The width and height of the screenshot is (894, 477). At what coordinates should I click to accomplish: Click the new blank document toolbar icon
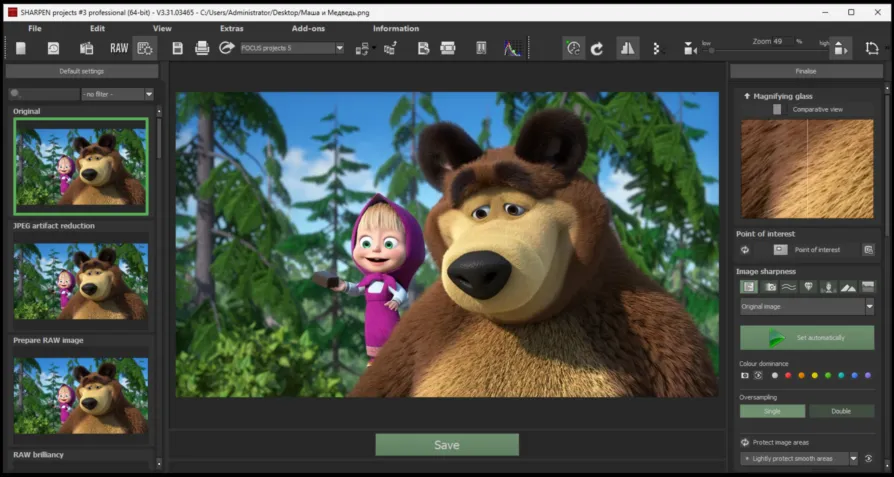tap(21, 48)
